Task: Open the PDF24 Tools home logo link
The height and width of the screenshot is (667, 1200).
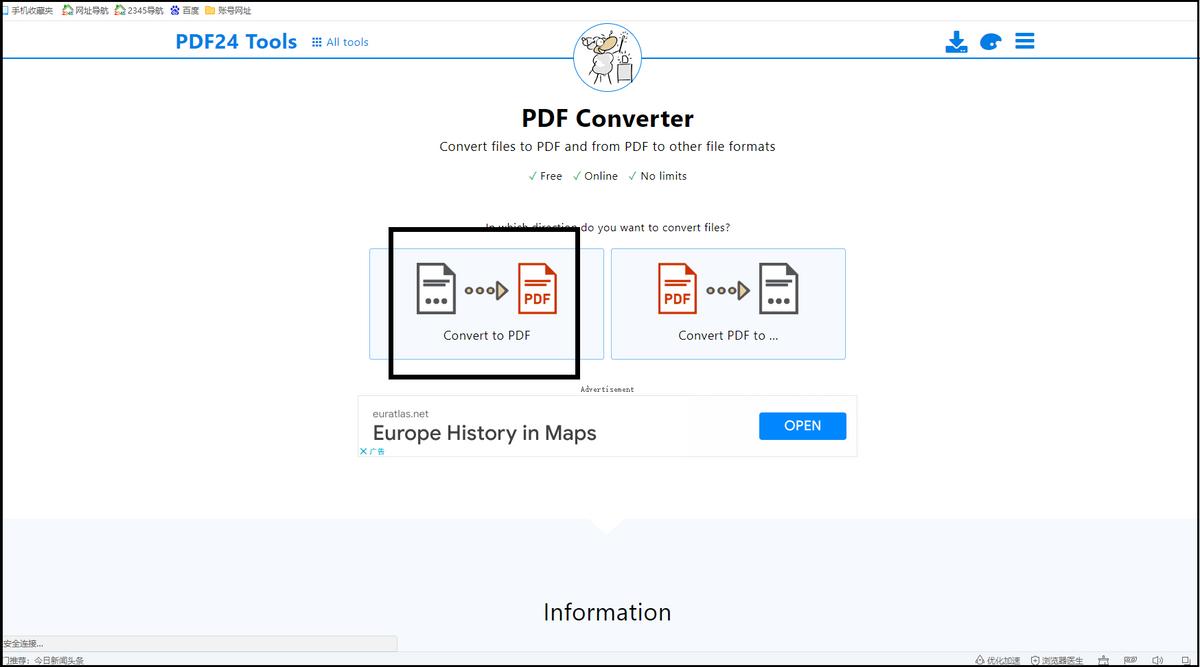Action: coord(236,42)
